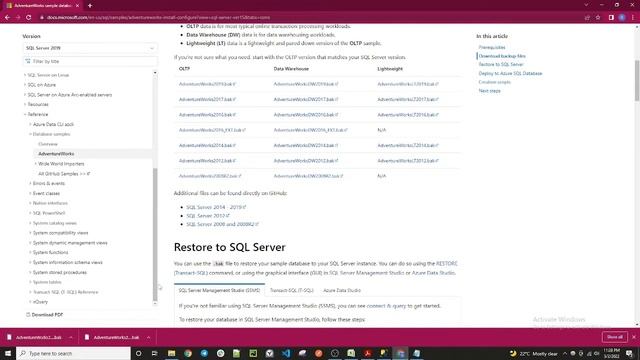Open All GitHub Samples link in sidebar
The width and height of the screenshot is (640, 360).
(64, 173)
